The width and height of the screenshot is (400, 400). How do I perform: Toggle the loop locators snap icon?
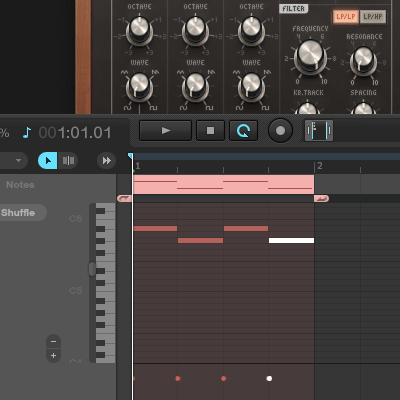tap(319, 131)
